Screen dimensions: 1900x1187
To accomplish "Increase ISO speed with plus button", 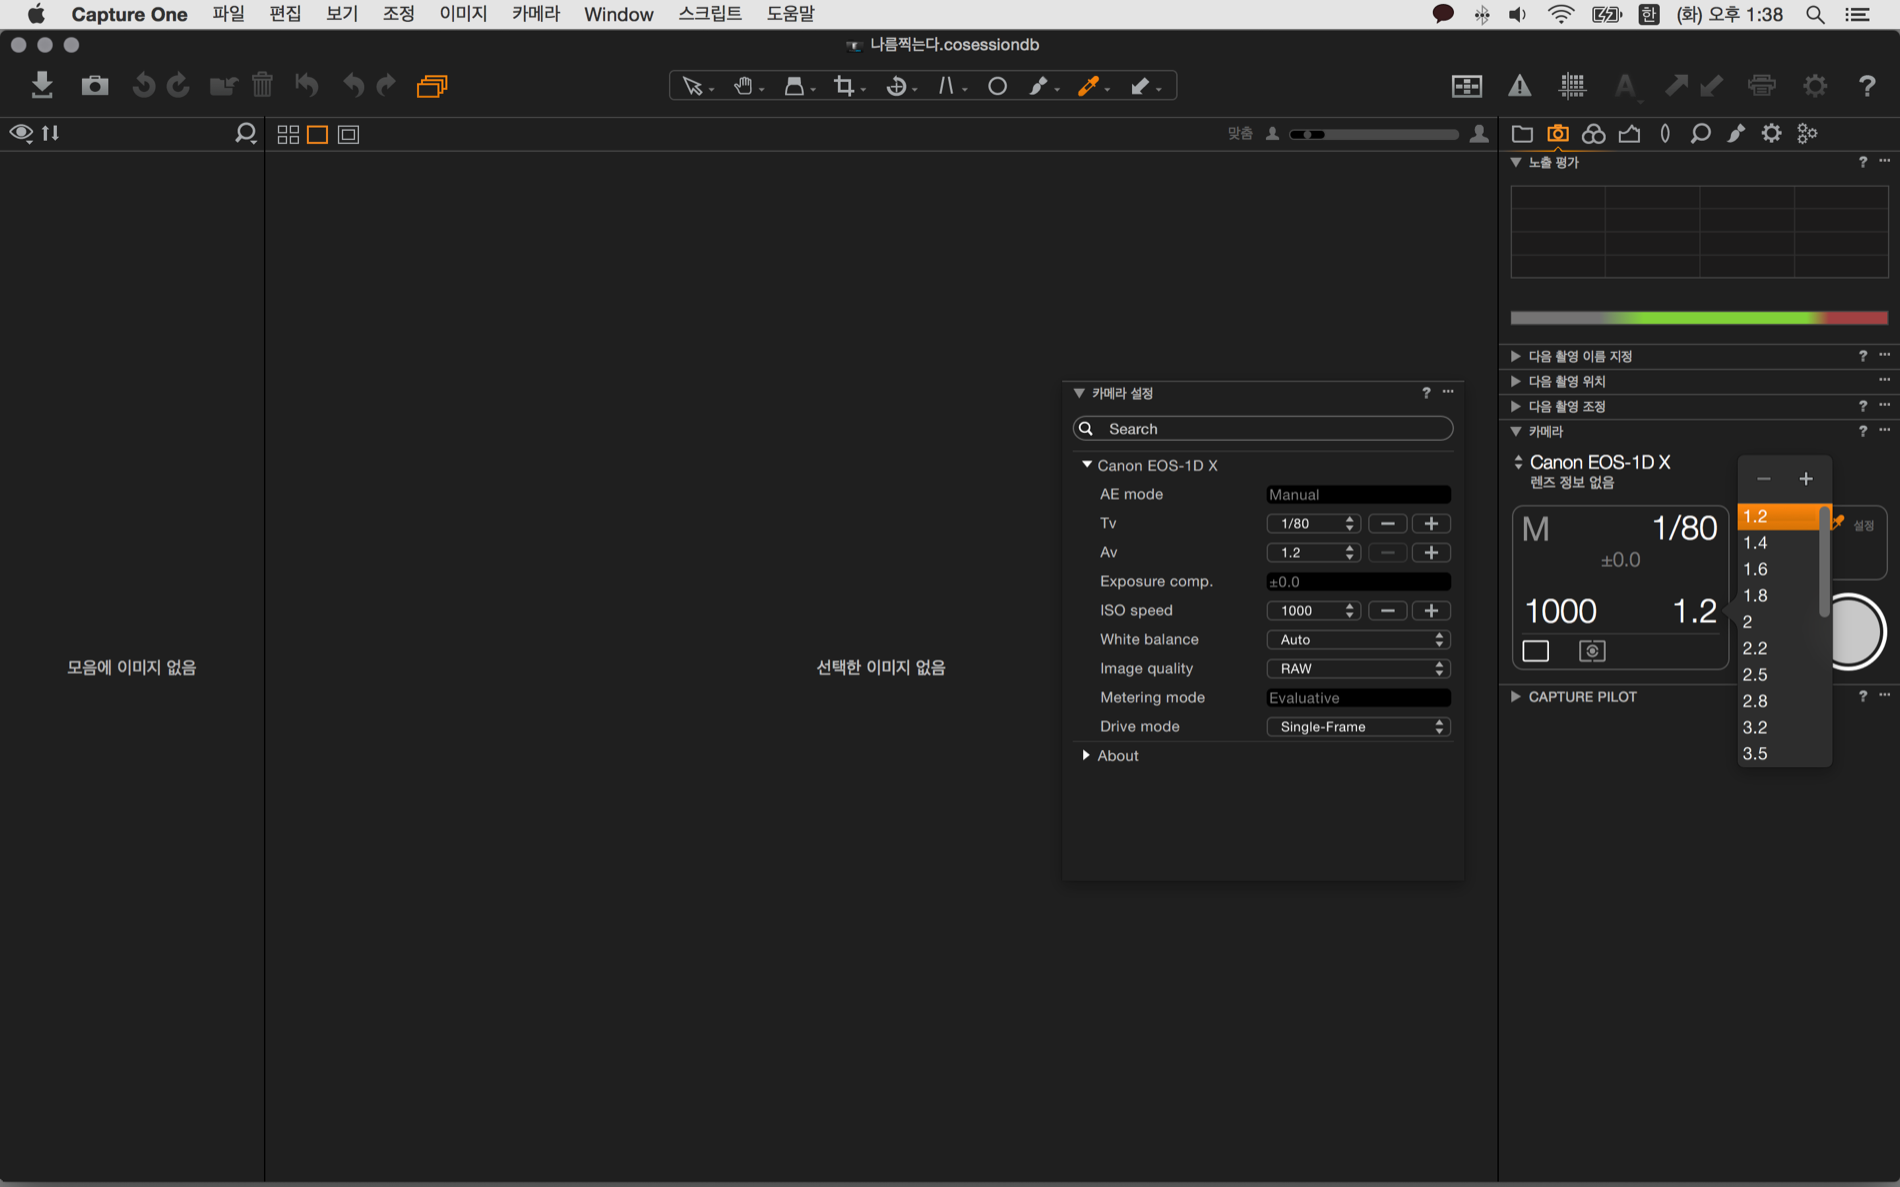I will click(1431, 611).
